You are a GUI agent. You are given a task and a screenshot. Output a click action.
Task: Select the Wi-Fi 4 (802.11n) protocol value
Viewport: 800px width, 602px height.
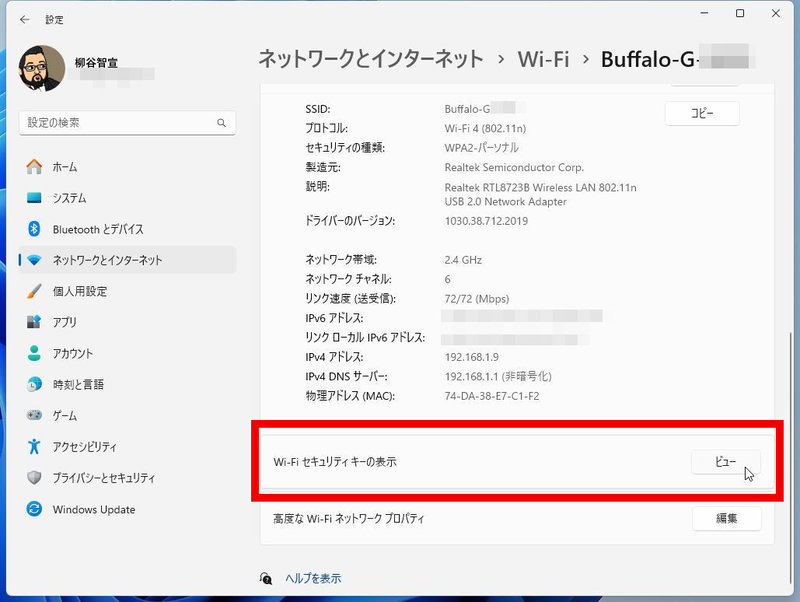pos(485,129)
